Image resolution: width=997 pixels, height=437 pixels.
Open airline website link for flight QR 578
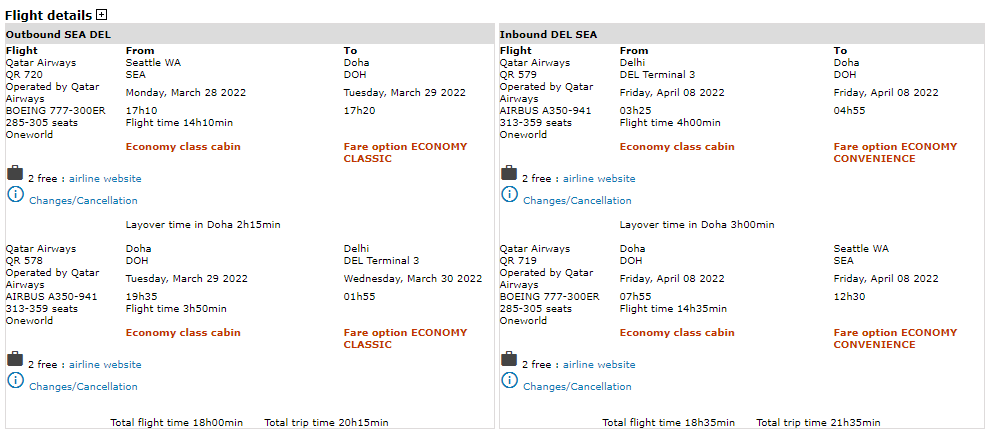[x=105, y=365]
